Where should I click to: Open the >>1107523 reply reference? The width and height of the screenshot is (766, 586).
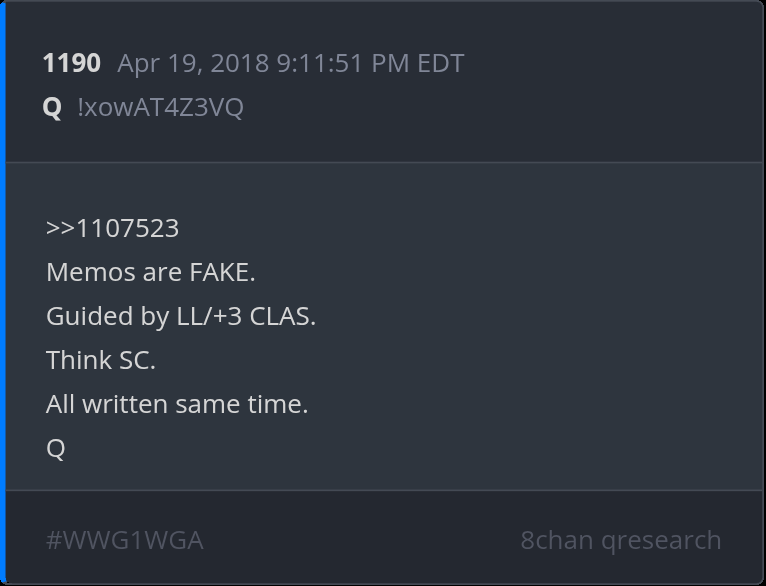[112, 228]
